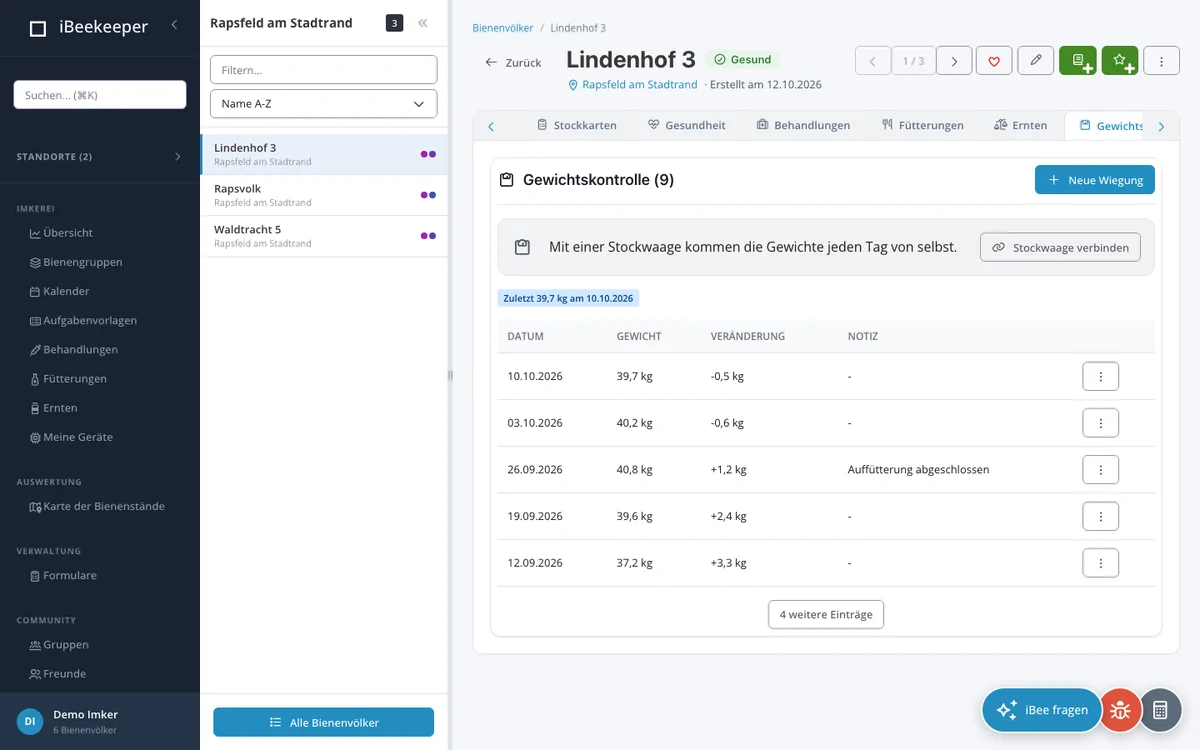
Task: Open the Rapsfeld am Stadtrand location link
Action: click(633, 85)
